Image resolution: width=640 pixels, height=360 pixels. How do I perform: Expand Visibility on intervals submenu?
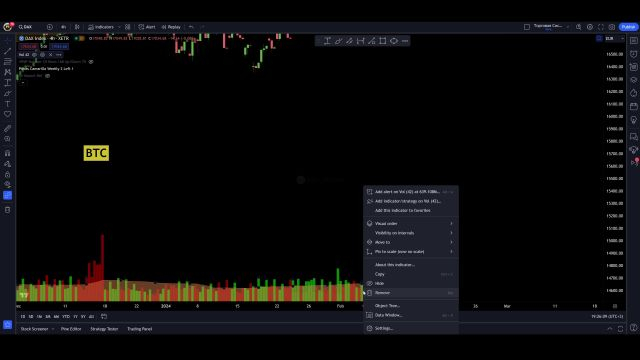click(411, 233)
